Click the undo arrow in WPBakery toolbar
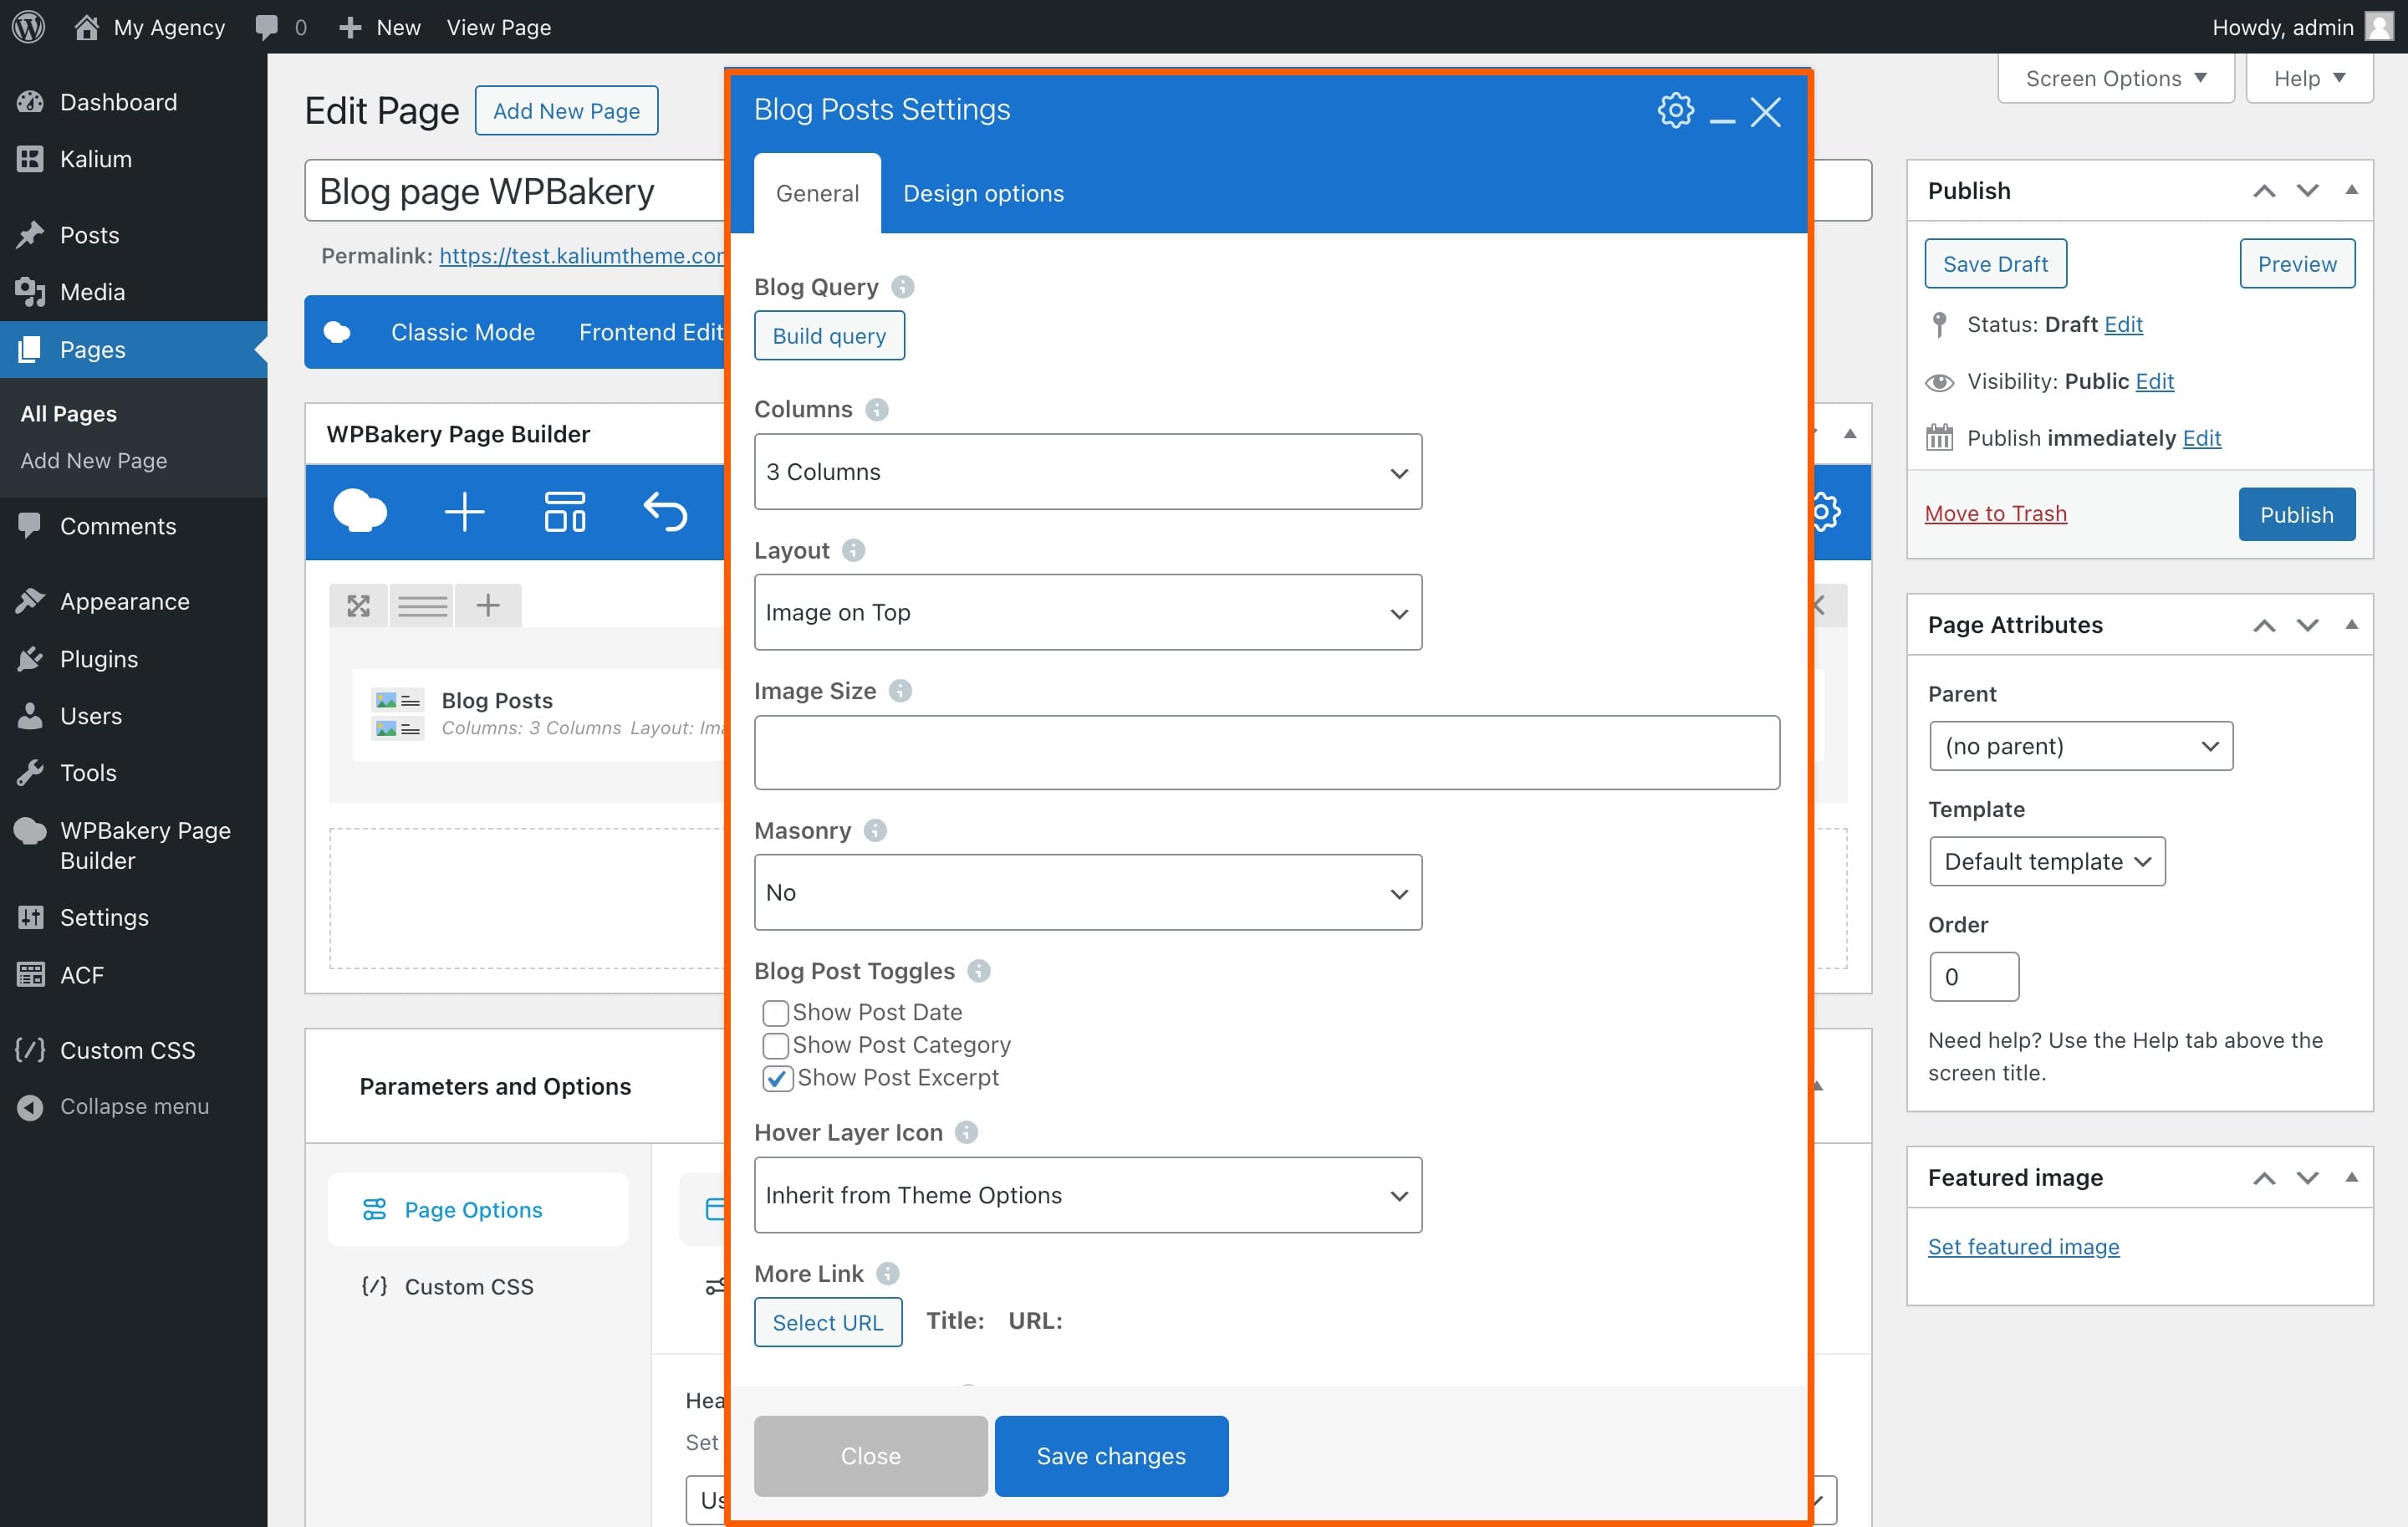Image resolution: width=2408 pixels, height=1527 pixels. click(x=665, y=511)
